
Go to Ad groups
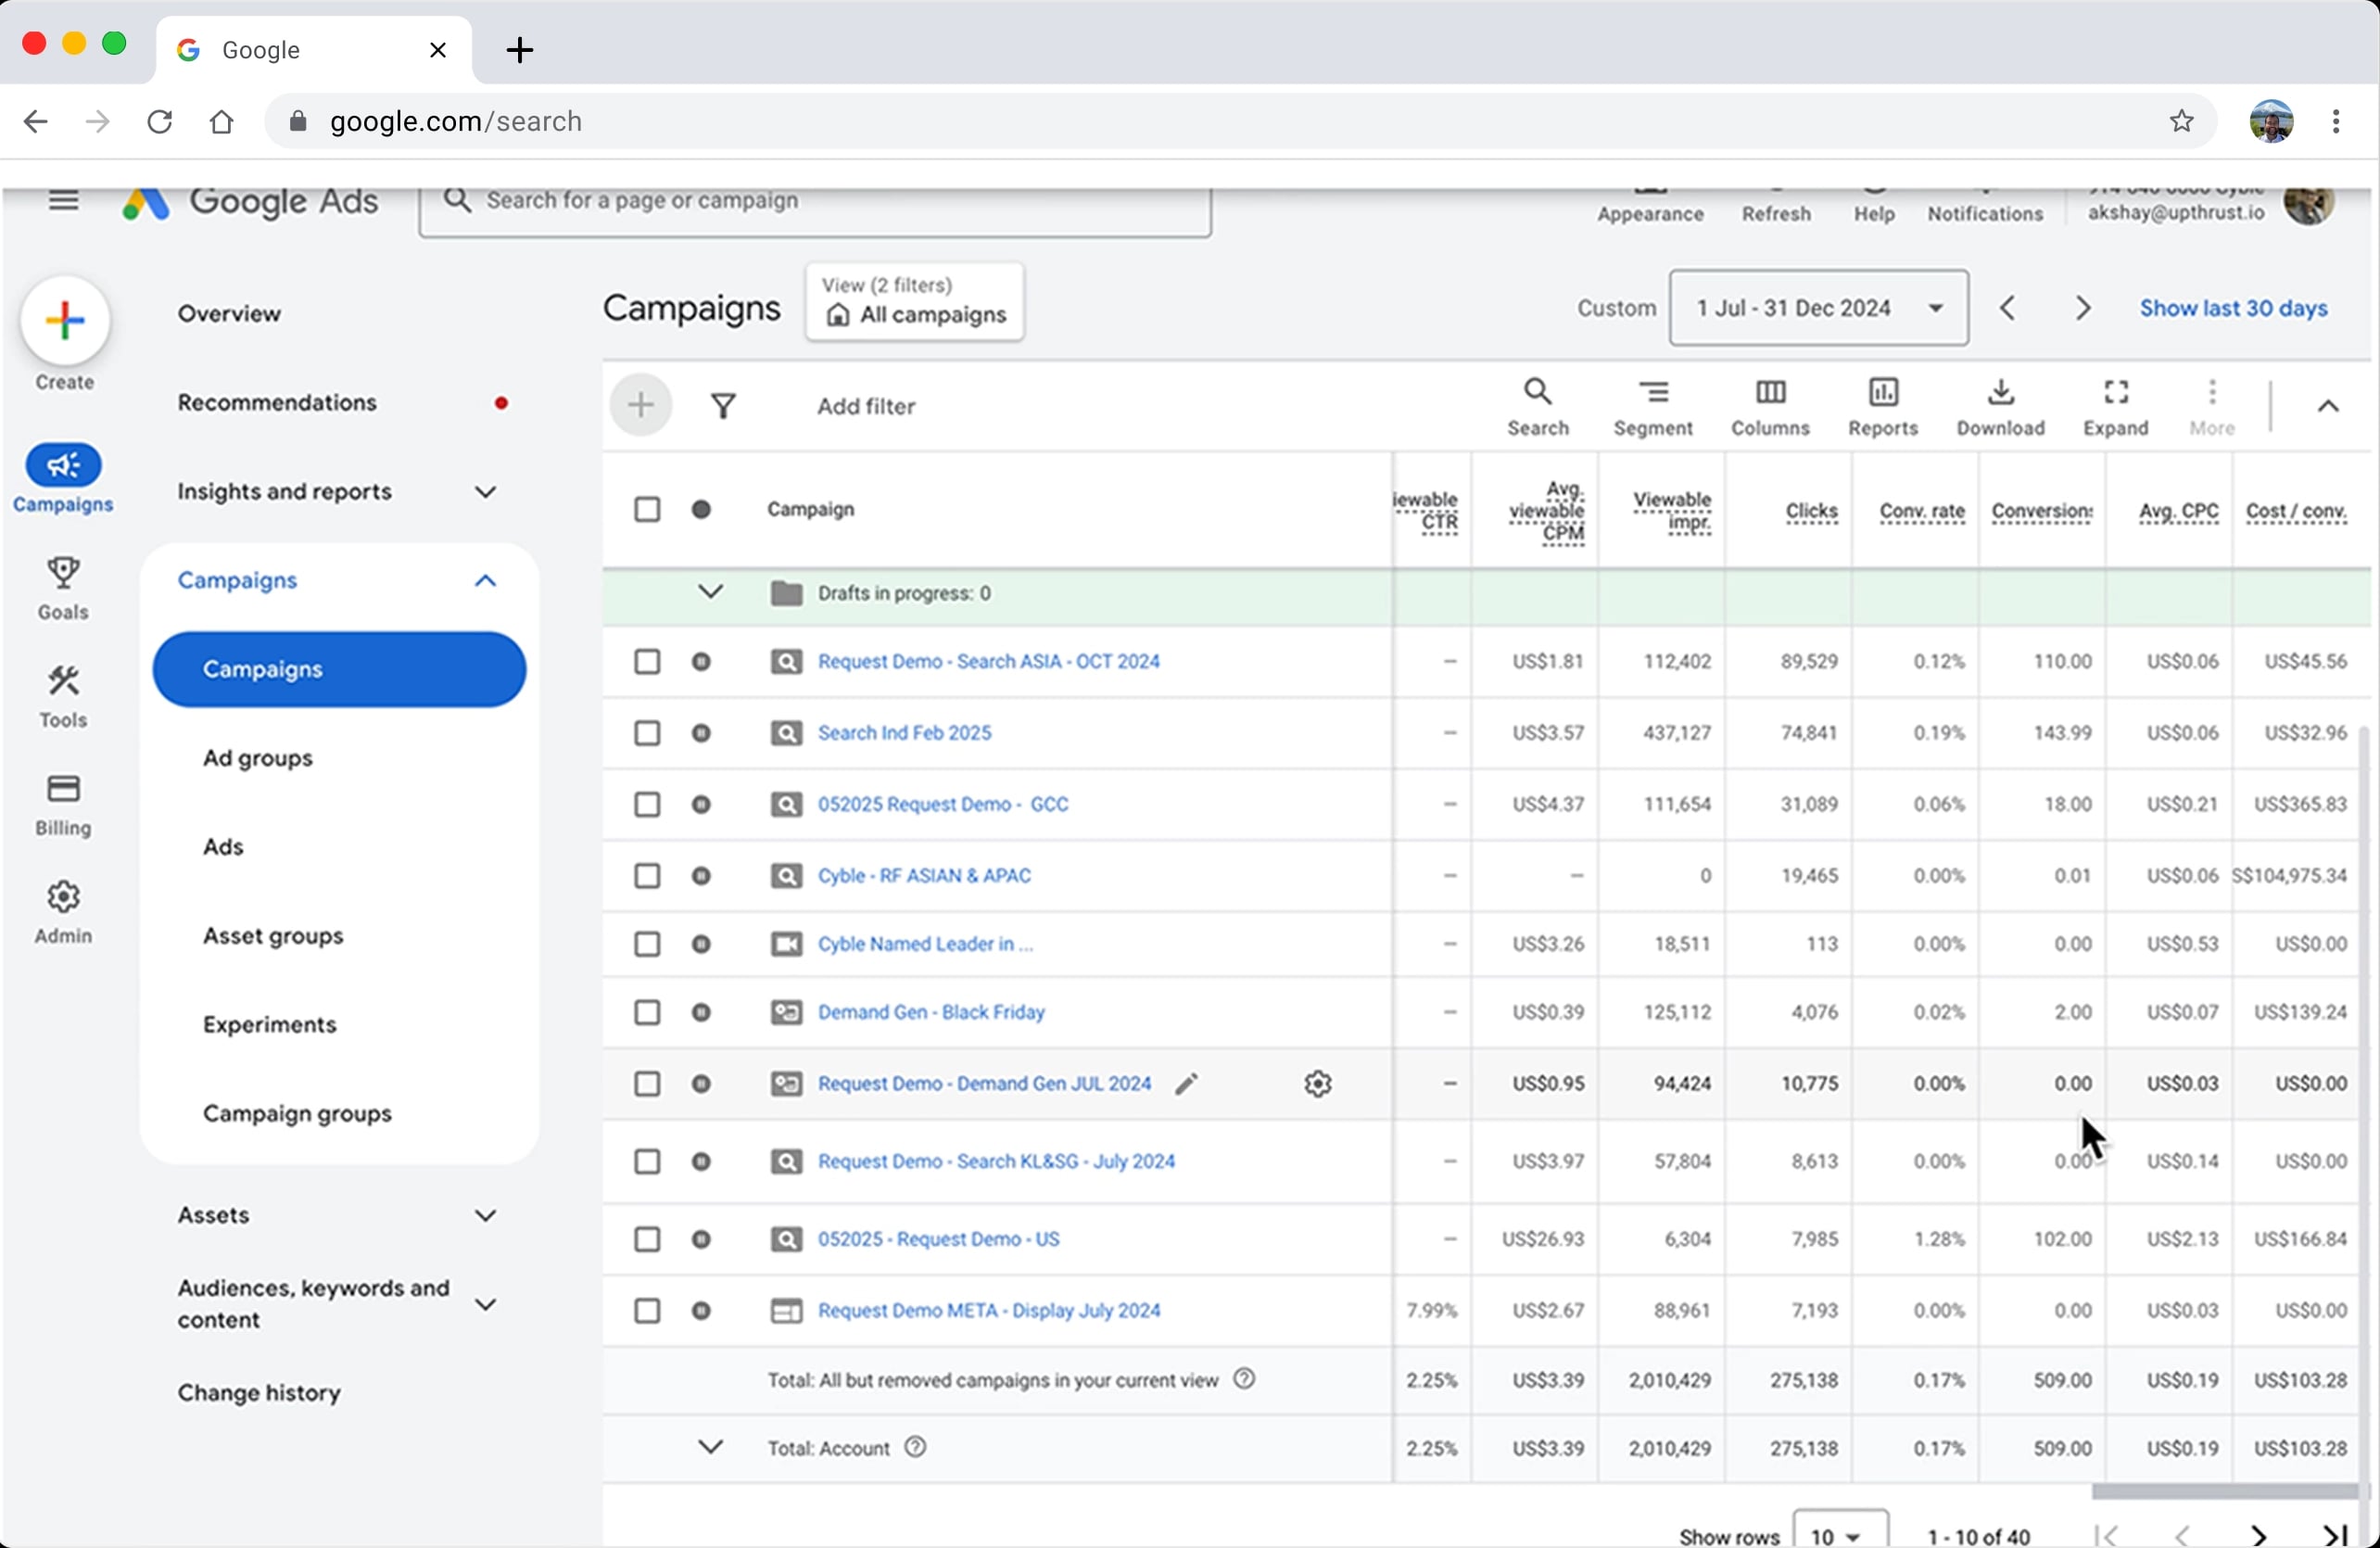click(x=258, y=759)
